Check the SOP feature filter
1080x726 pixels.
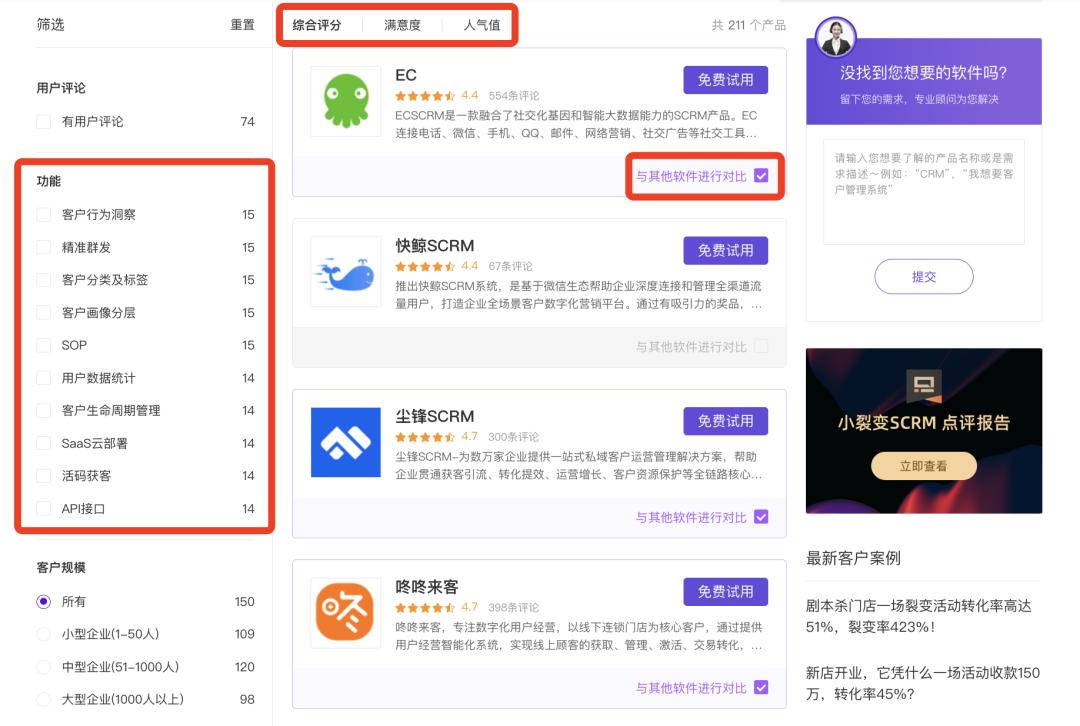point(43,345)
